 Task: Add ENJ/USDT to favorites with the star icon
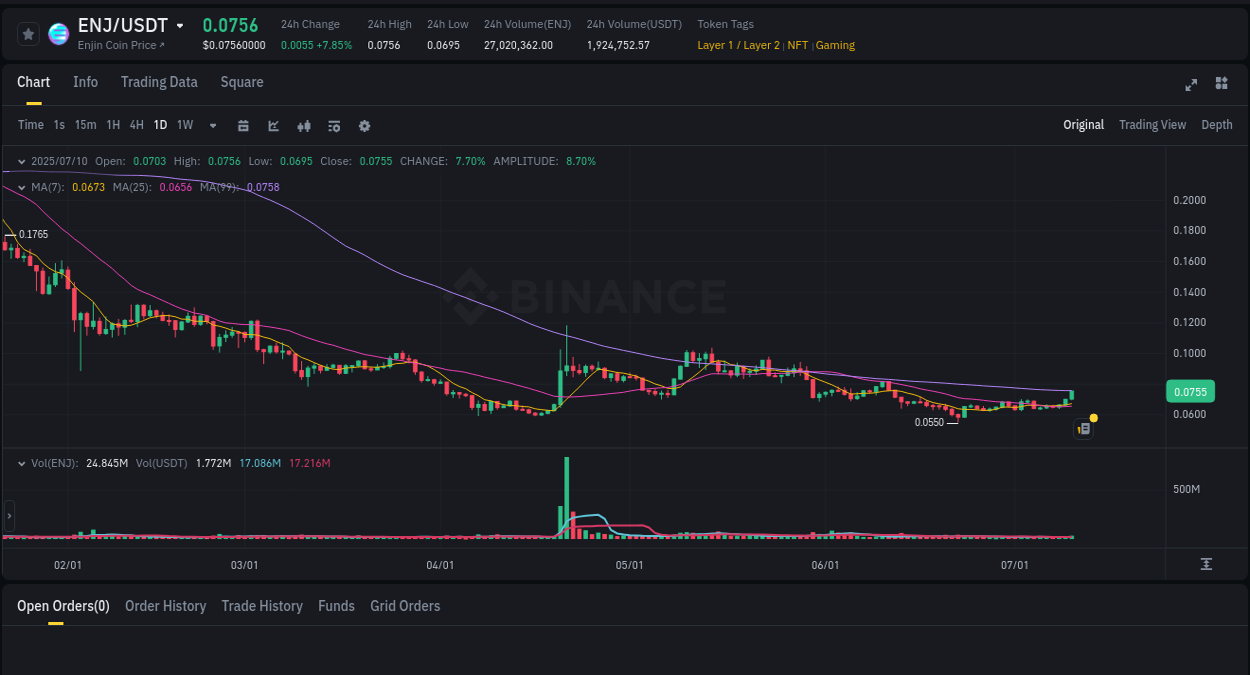coord(28,33)
